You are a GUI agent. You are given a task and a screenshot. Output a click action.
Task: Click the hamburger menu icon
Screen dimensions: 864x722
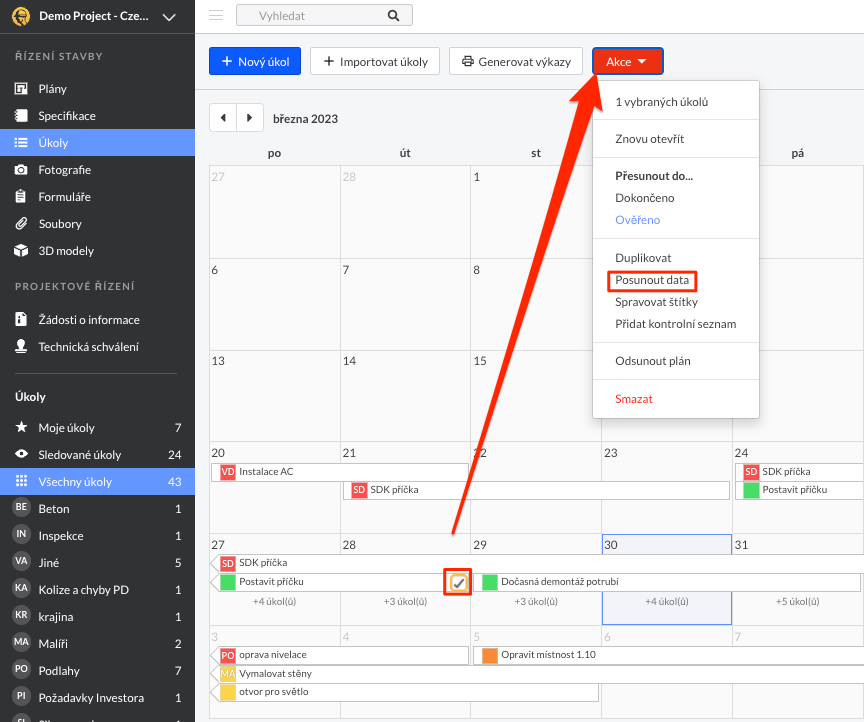(x=216, y=15)
